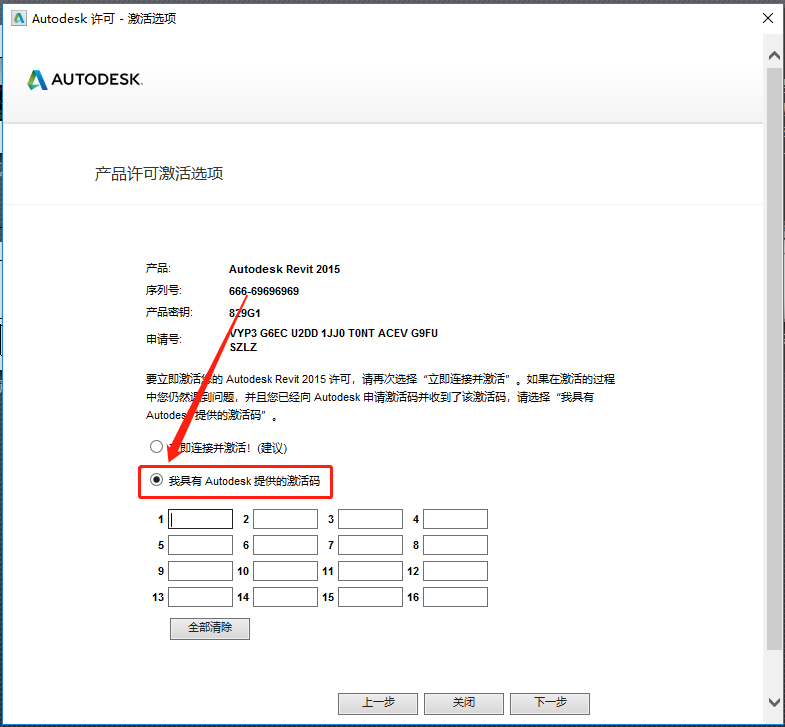Click activation code field 14
785x727 pixels.
click(x=285, y=597)
